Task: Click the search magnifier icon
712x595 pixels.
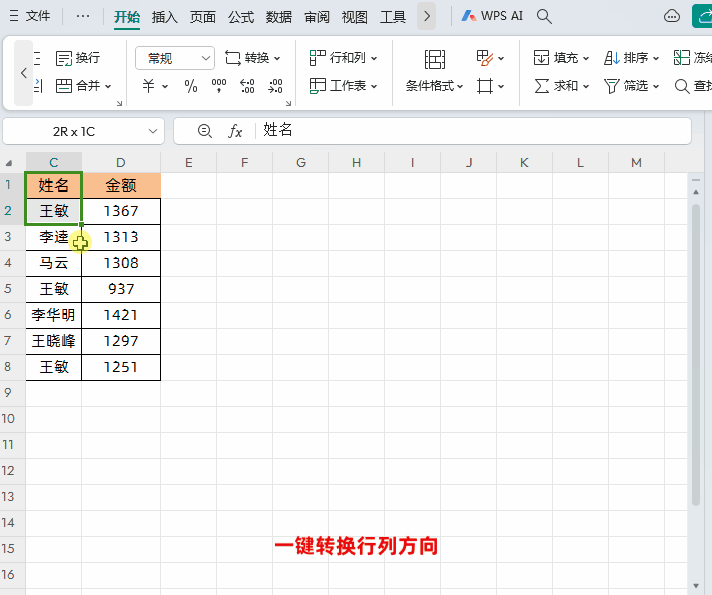Action: click(x=544, y=16)
